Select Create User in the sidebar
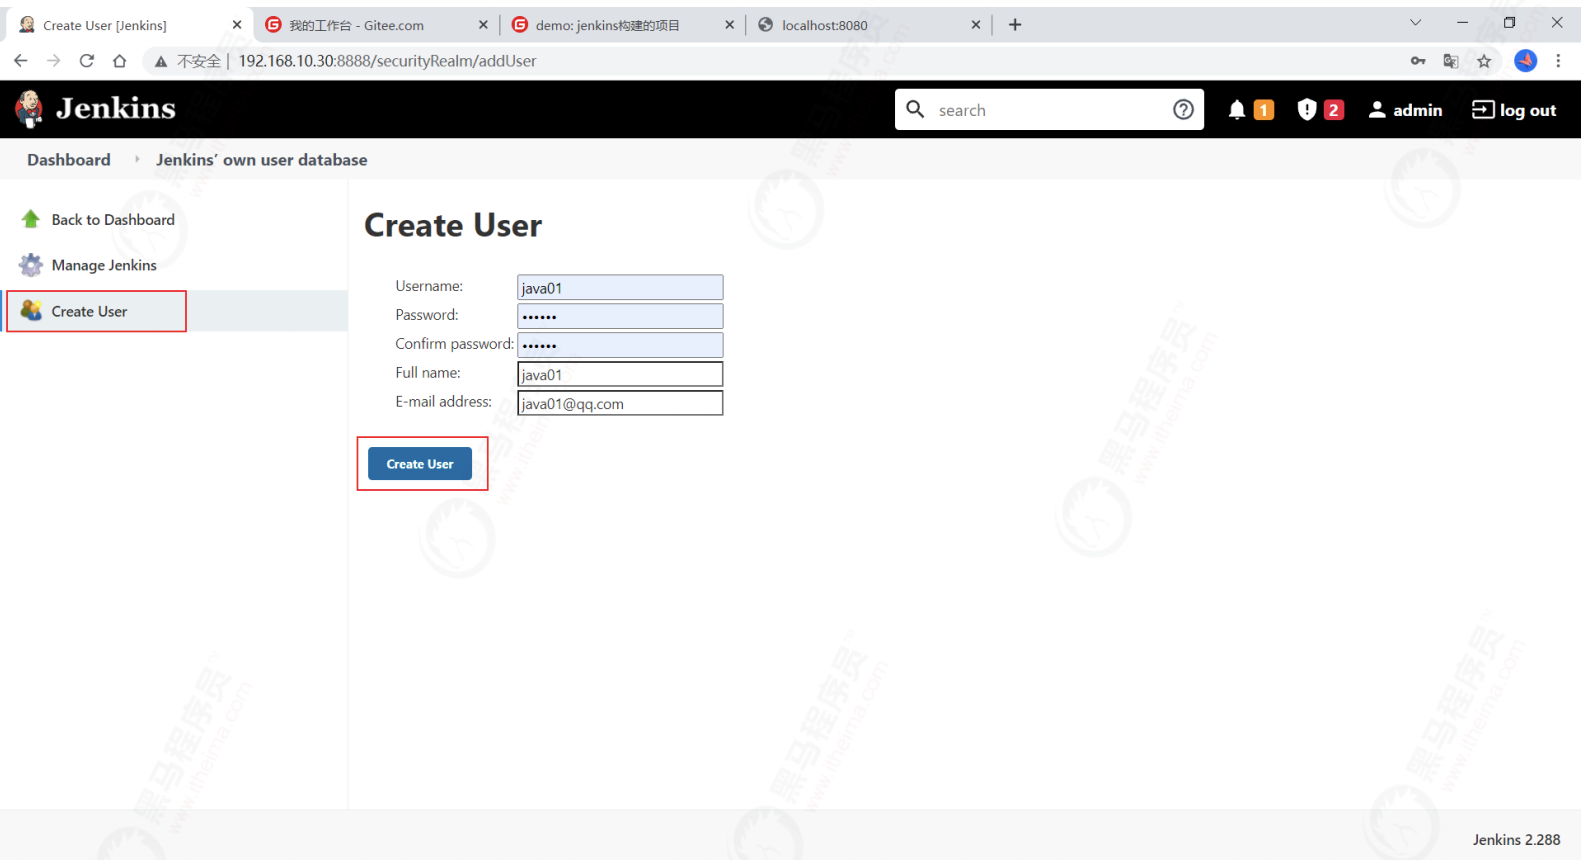1582x860 pixels. coord(89,311)
